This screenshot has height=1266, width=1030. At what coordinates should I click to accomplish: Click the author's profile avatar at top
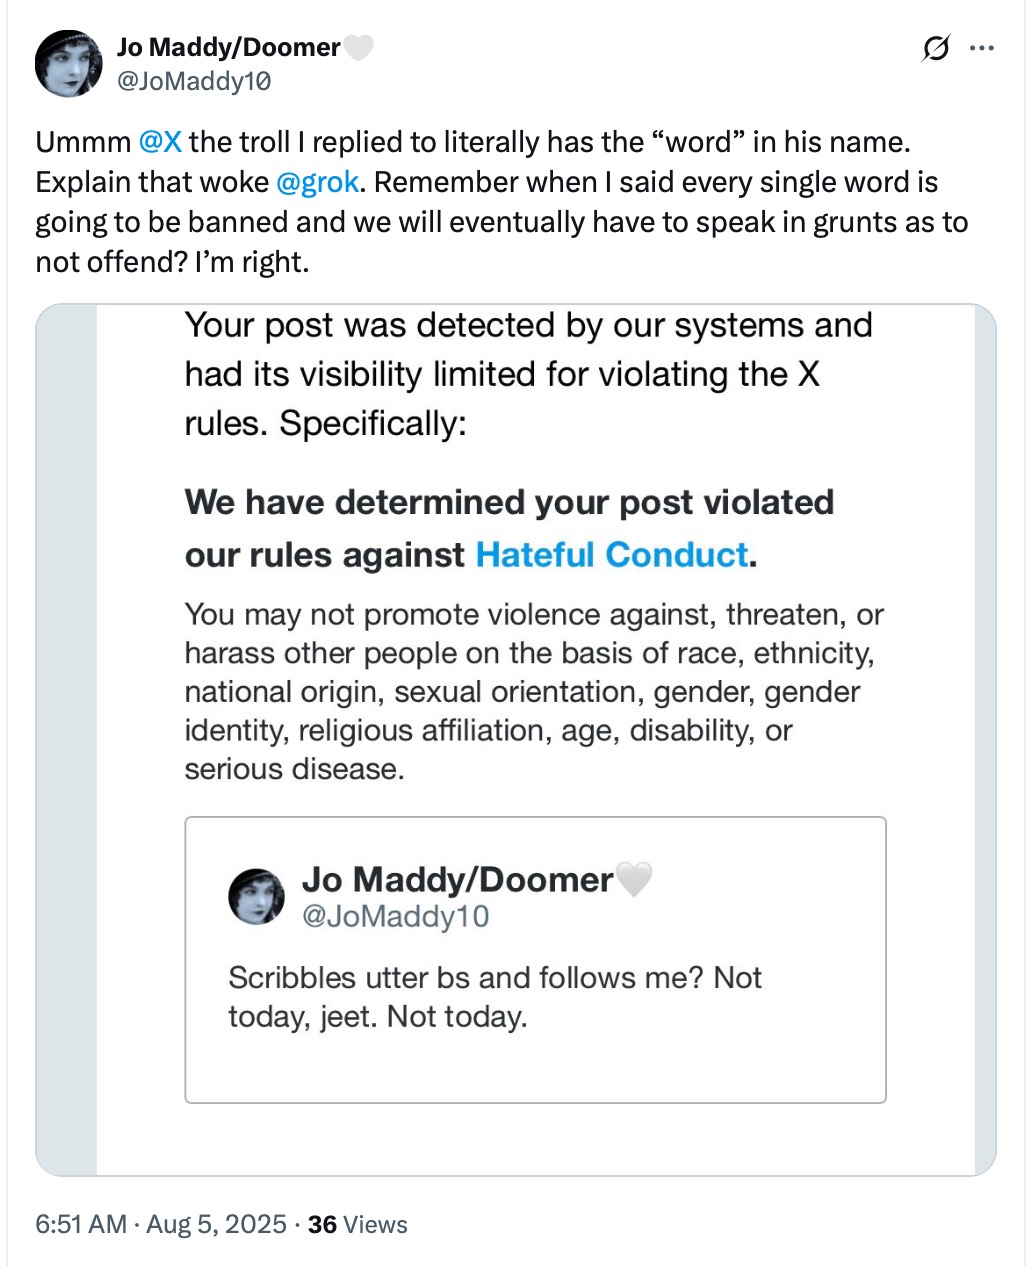coord(68,64)
